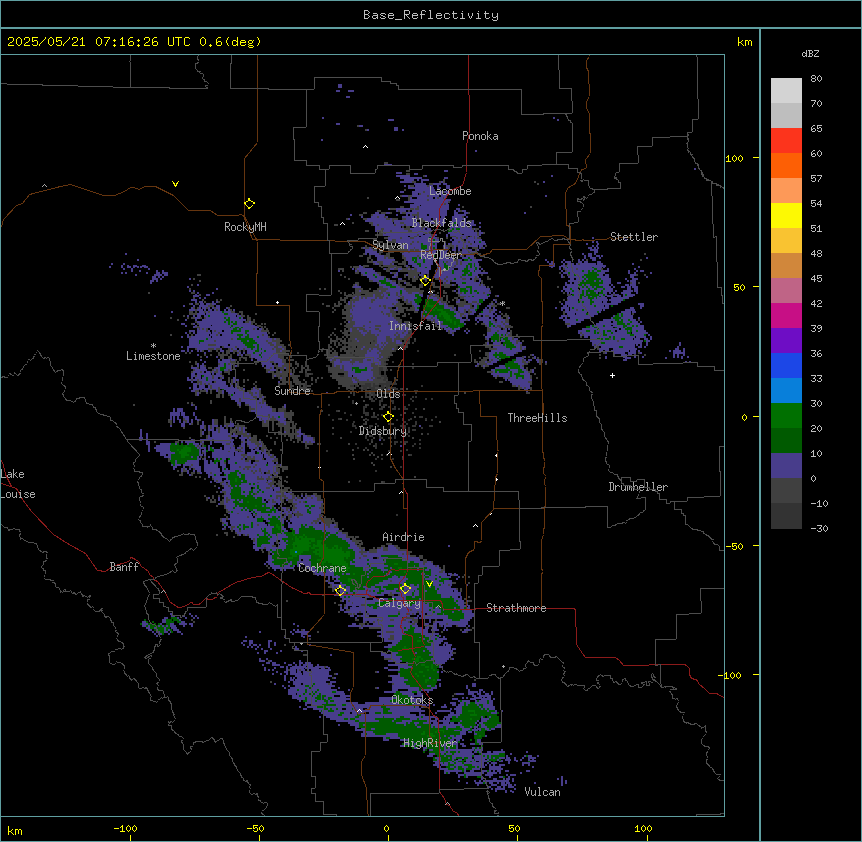Screen dimensions: 862x842
Task: Click the lightest grey swatch at top of legend
Action: pos(786,91)
